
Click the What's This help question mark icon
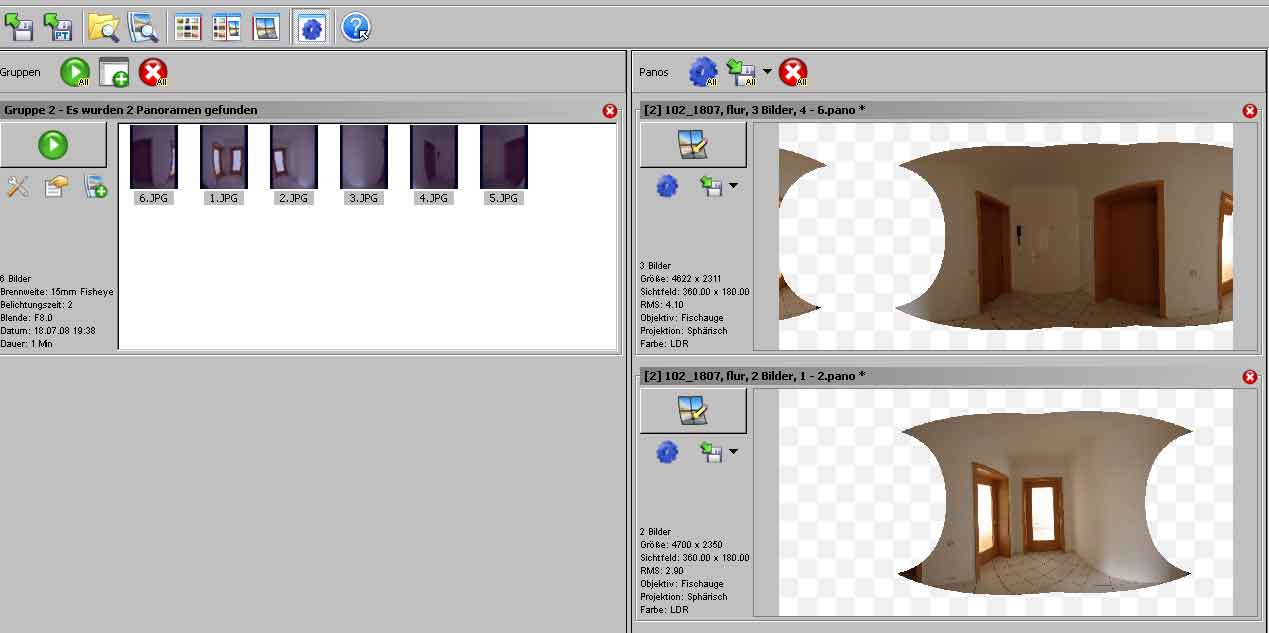[x=356, y=27]
